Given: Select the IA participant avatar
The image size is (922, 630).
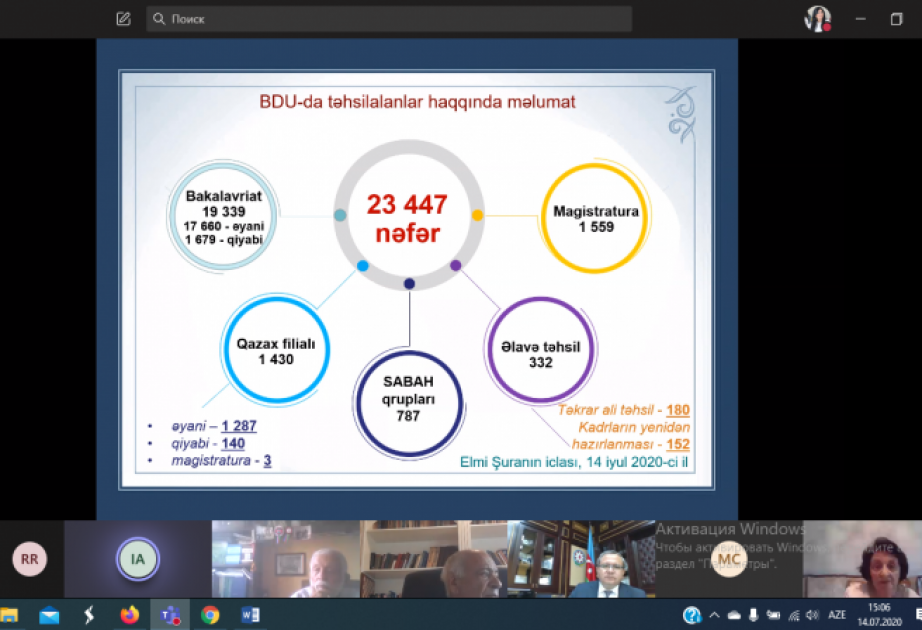Looking at the screenshot, I should coord(138,559).
